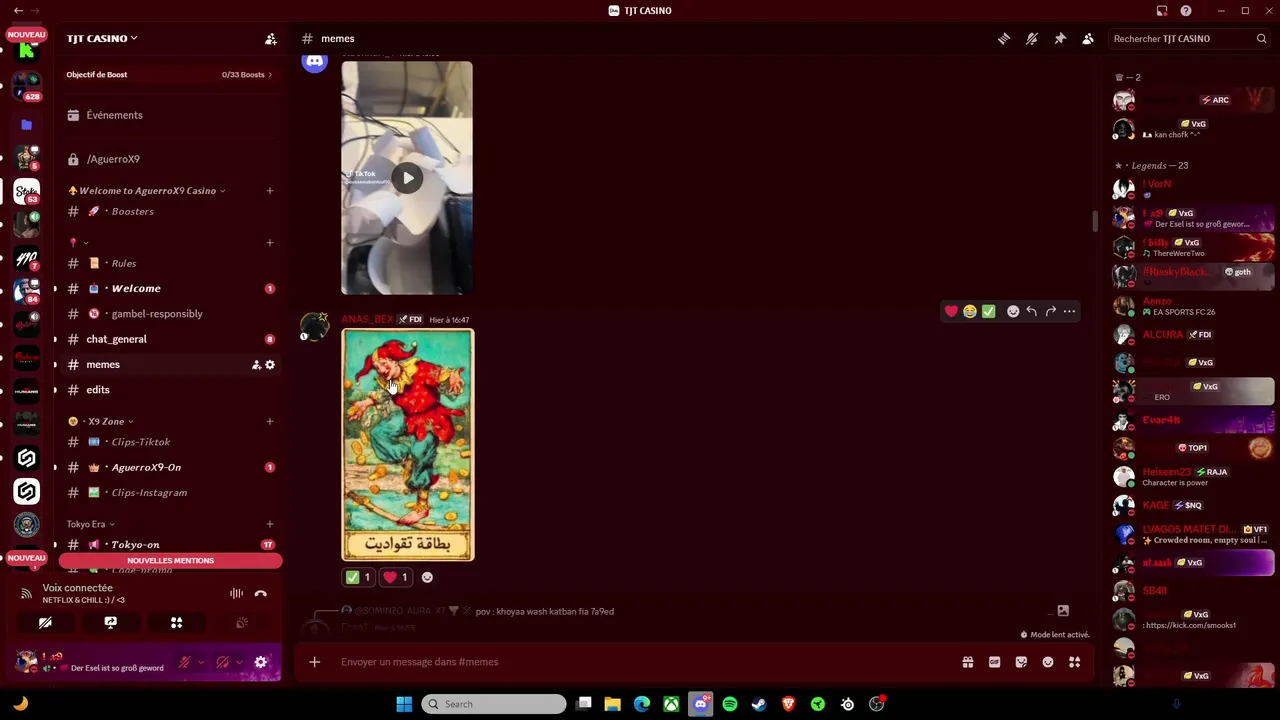Toggle noise suppression waveform icon
Viewport: 1280px width, 720px height.
[x=236, y=594]
